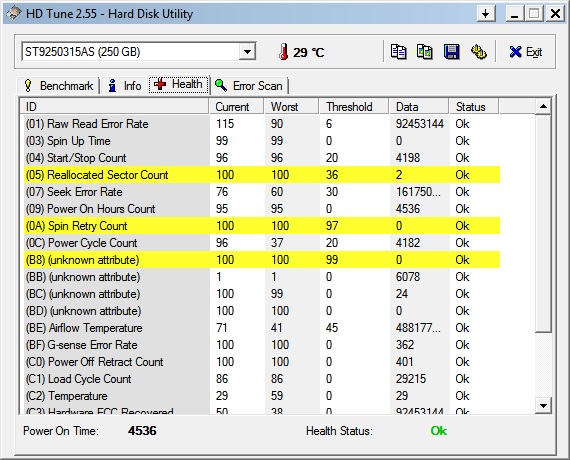Screen dimensions: 570x460
Task: Click data value 29215
Action: (x=411, y=379)
